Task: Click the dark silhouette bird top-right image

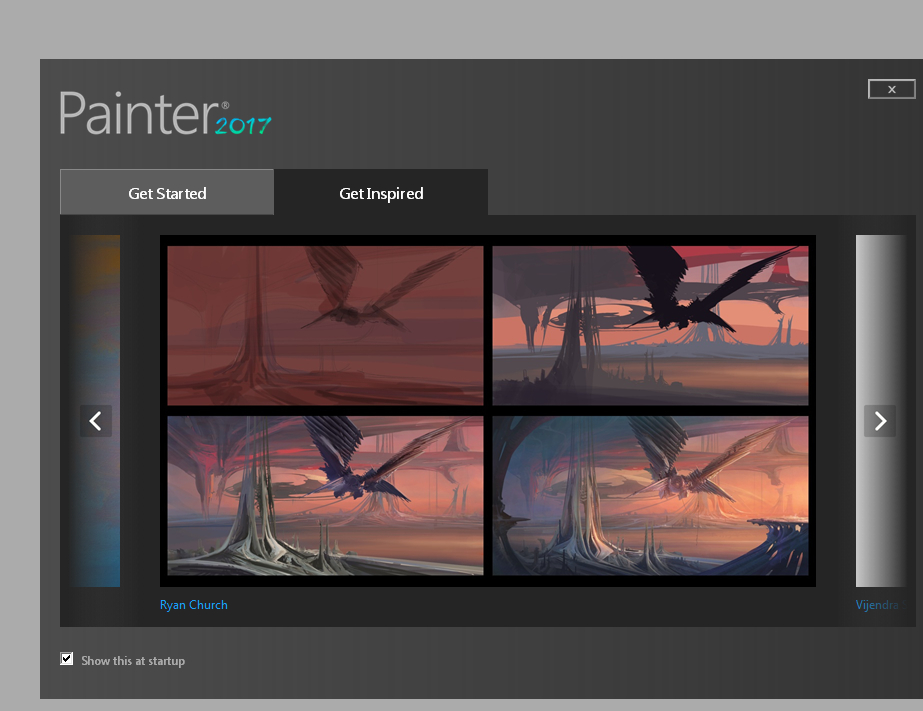Action: (650, 325)
